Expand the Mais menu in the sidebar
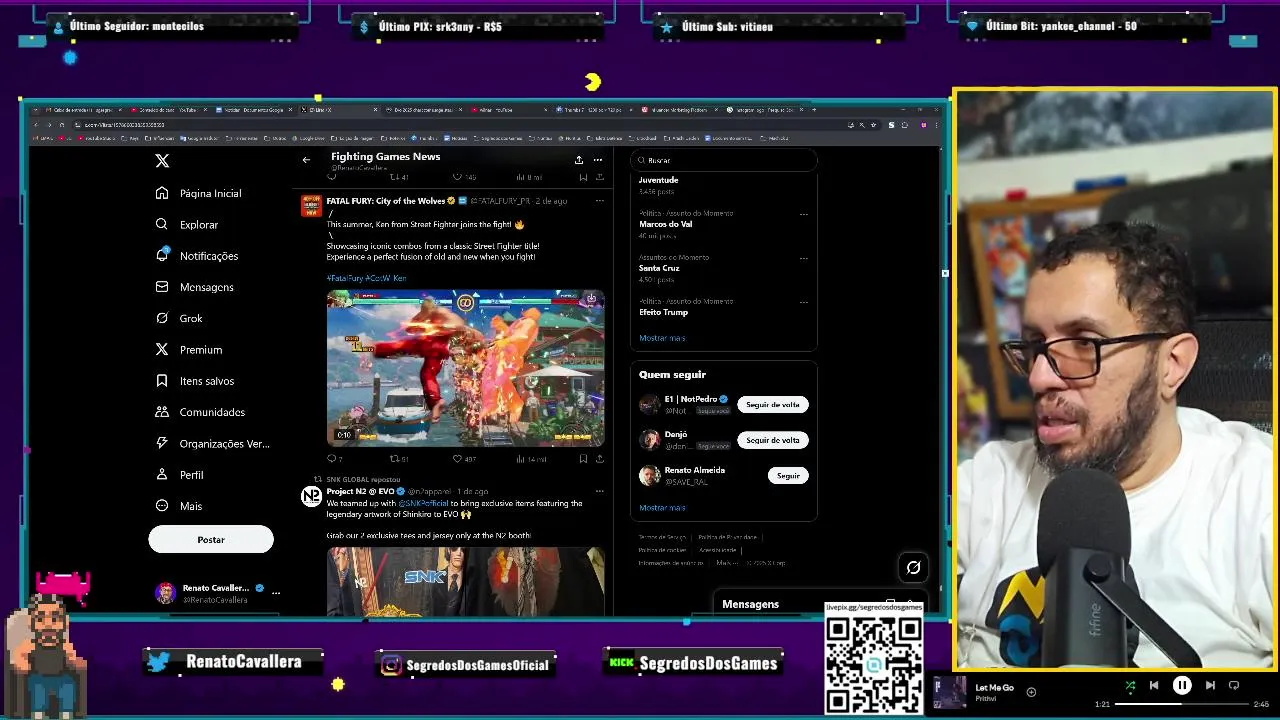Image resolution: width=1280 pixels, height=720 pixels. tap(179, 506)
